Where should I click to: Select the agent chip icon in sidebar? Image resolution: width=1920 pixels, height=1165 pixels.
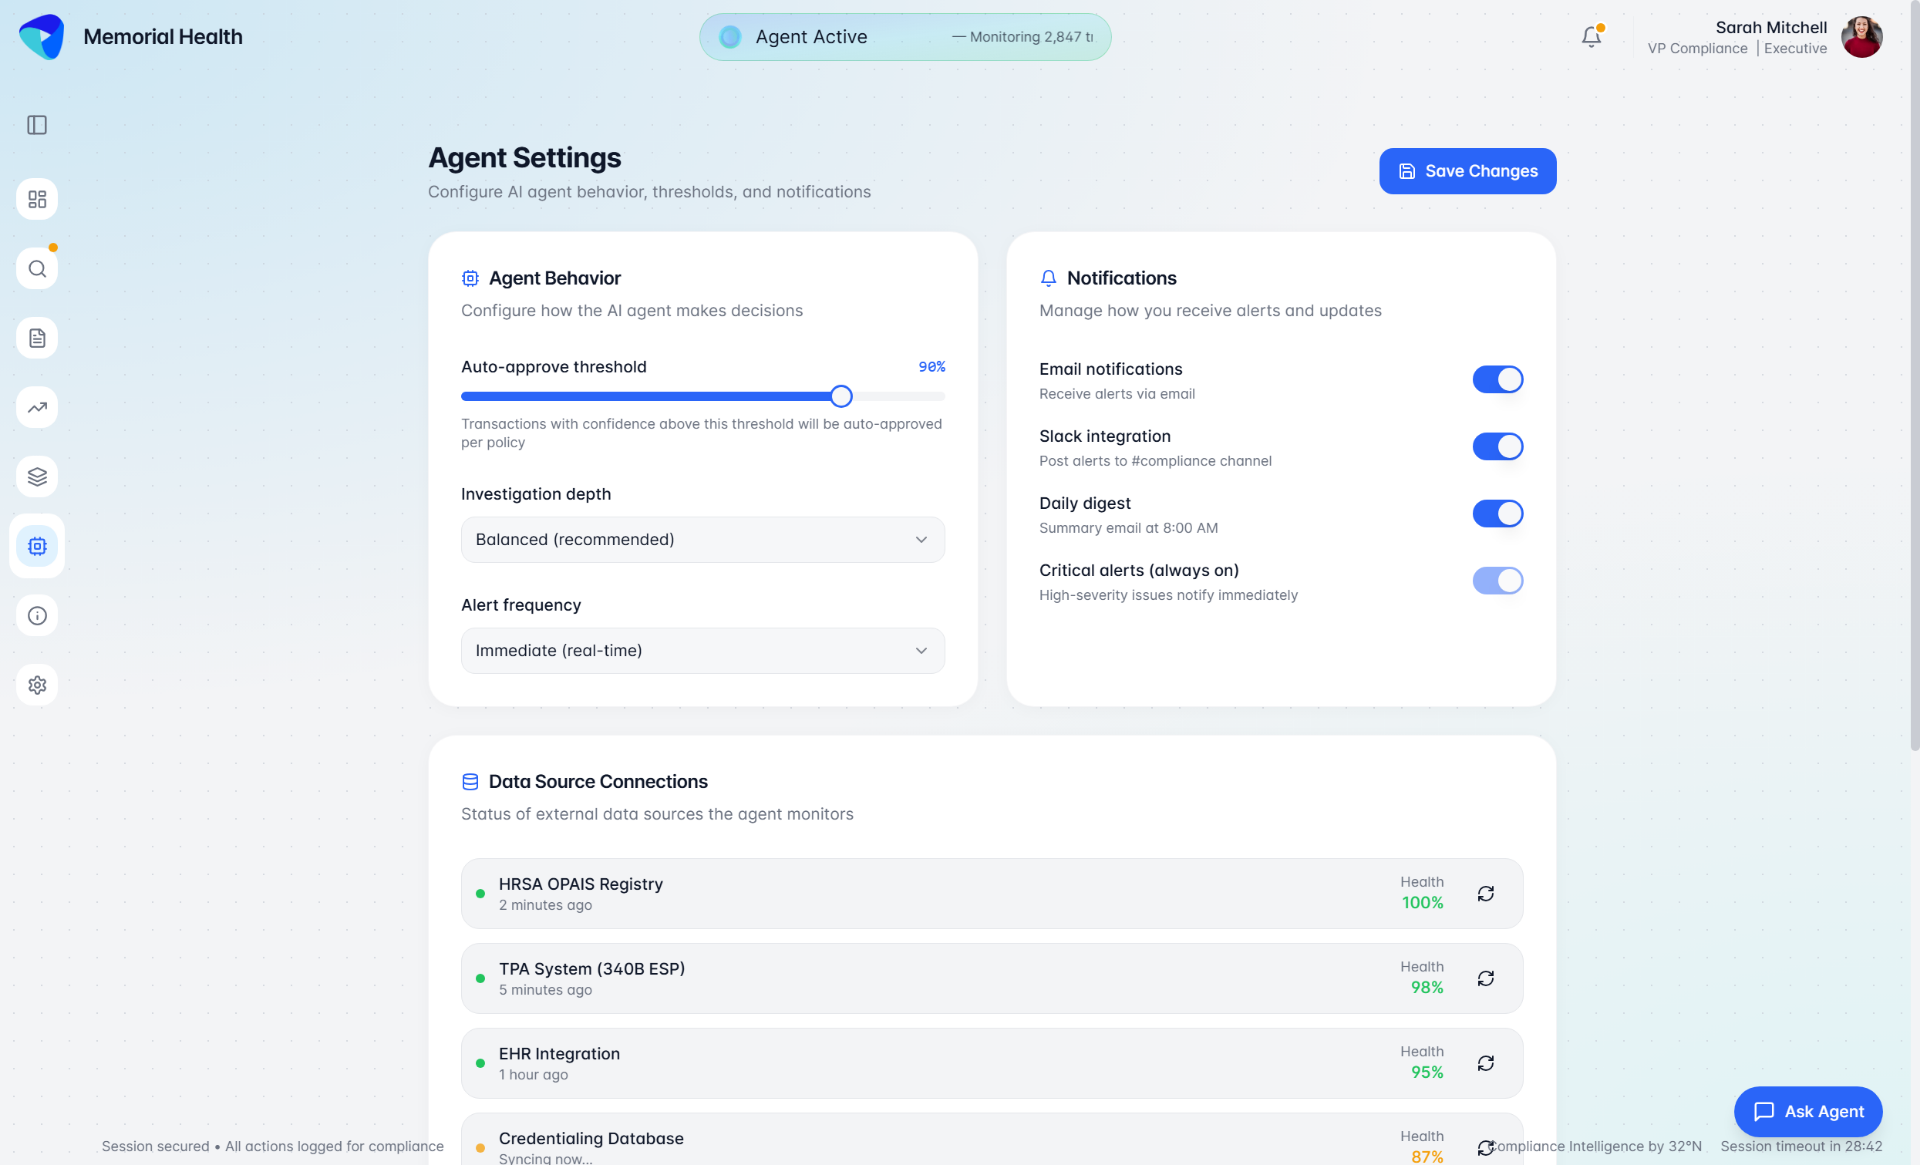coord(37,546)
